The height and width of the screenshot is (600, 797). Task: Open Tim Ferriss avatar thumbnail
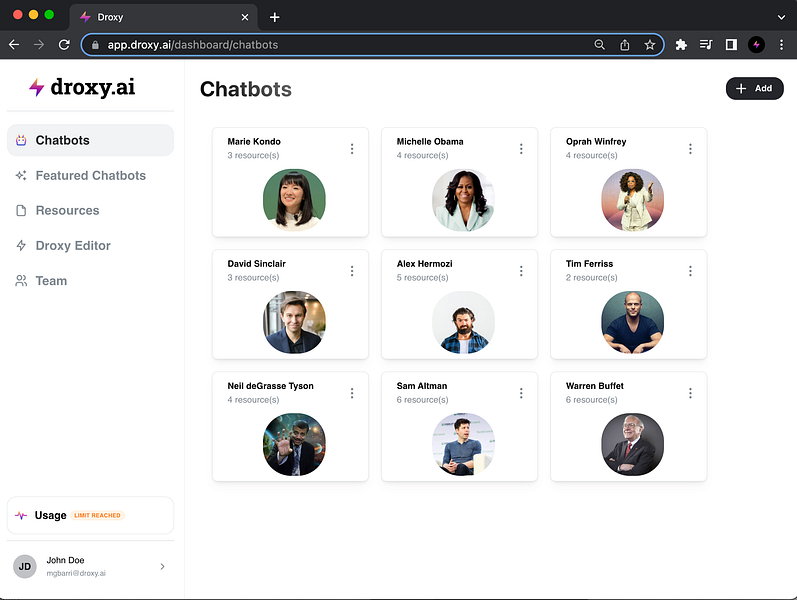coord(632,322)
